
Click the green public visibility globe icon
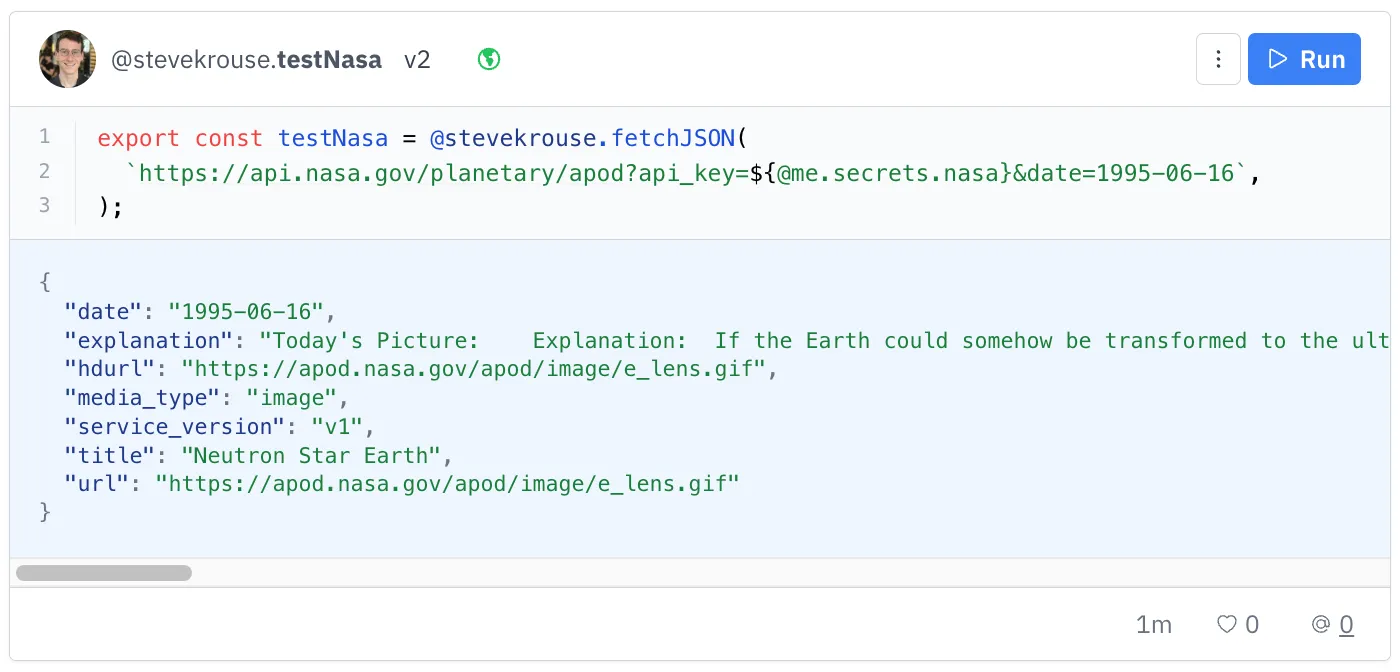pyautogui.click(x=488, y=59)
